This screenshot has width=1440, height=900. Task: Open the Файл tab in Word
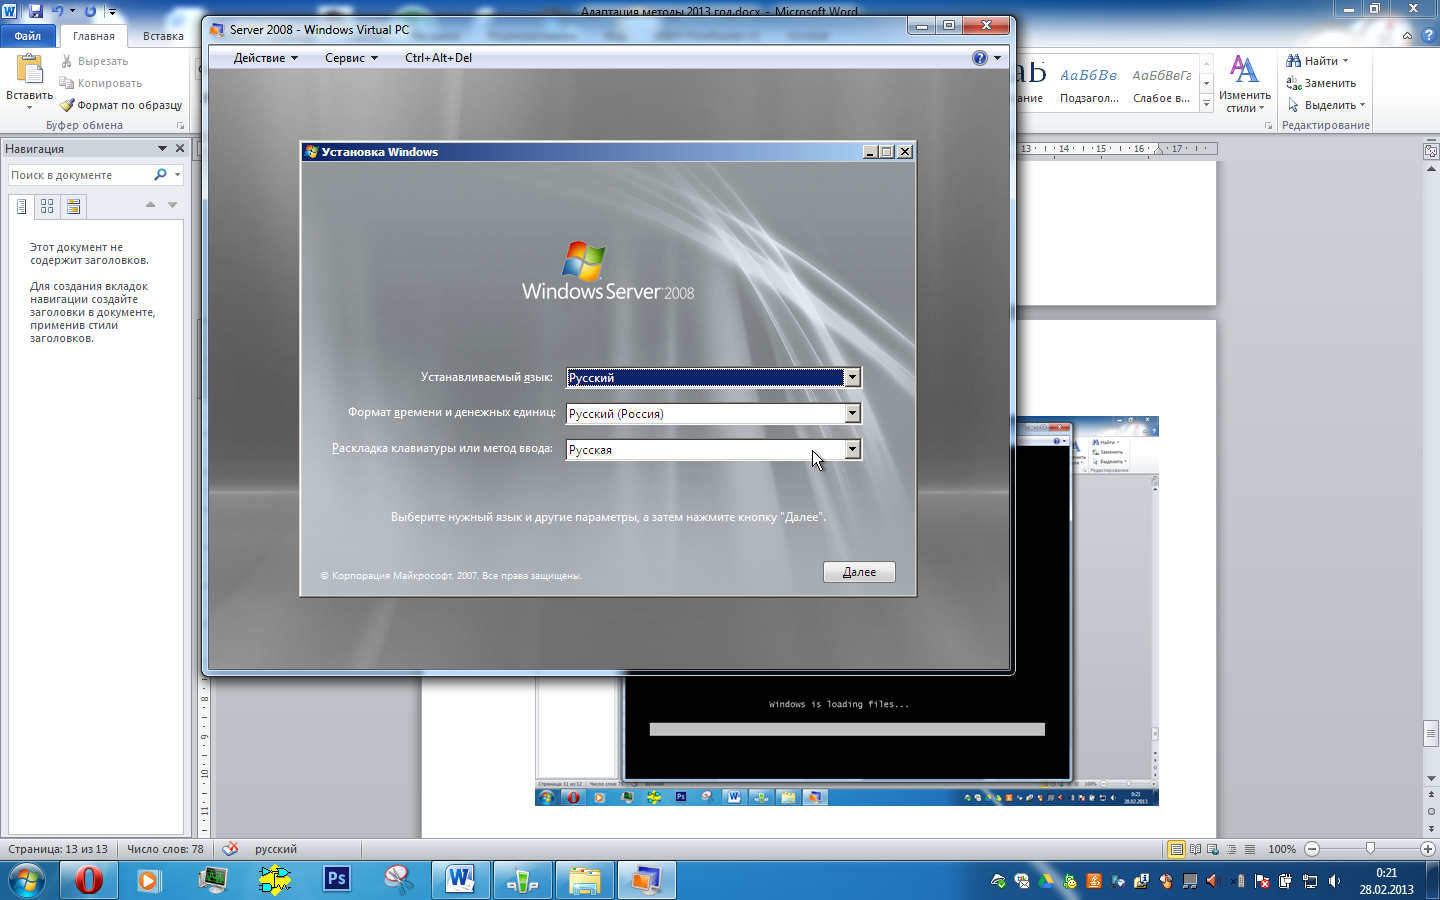coord(28,36)
